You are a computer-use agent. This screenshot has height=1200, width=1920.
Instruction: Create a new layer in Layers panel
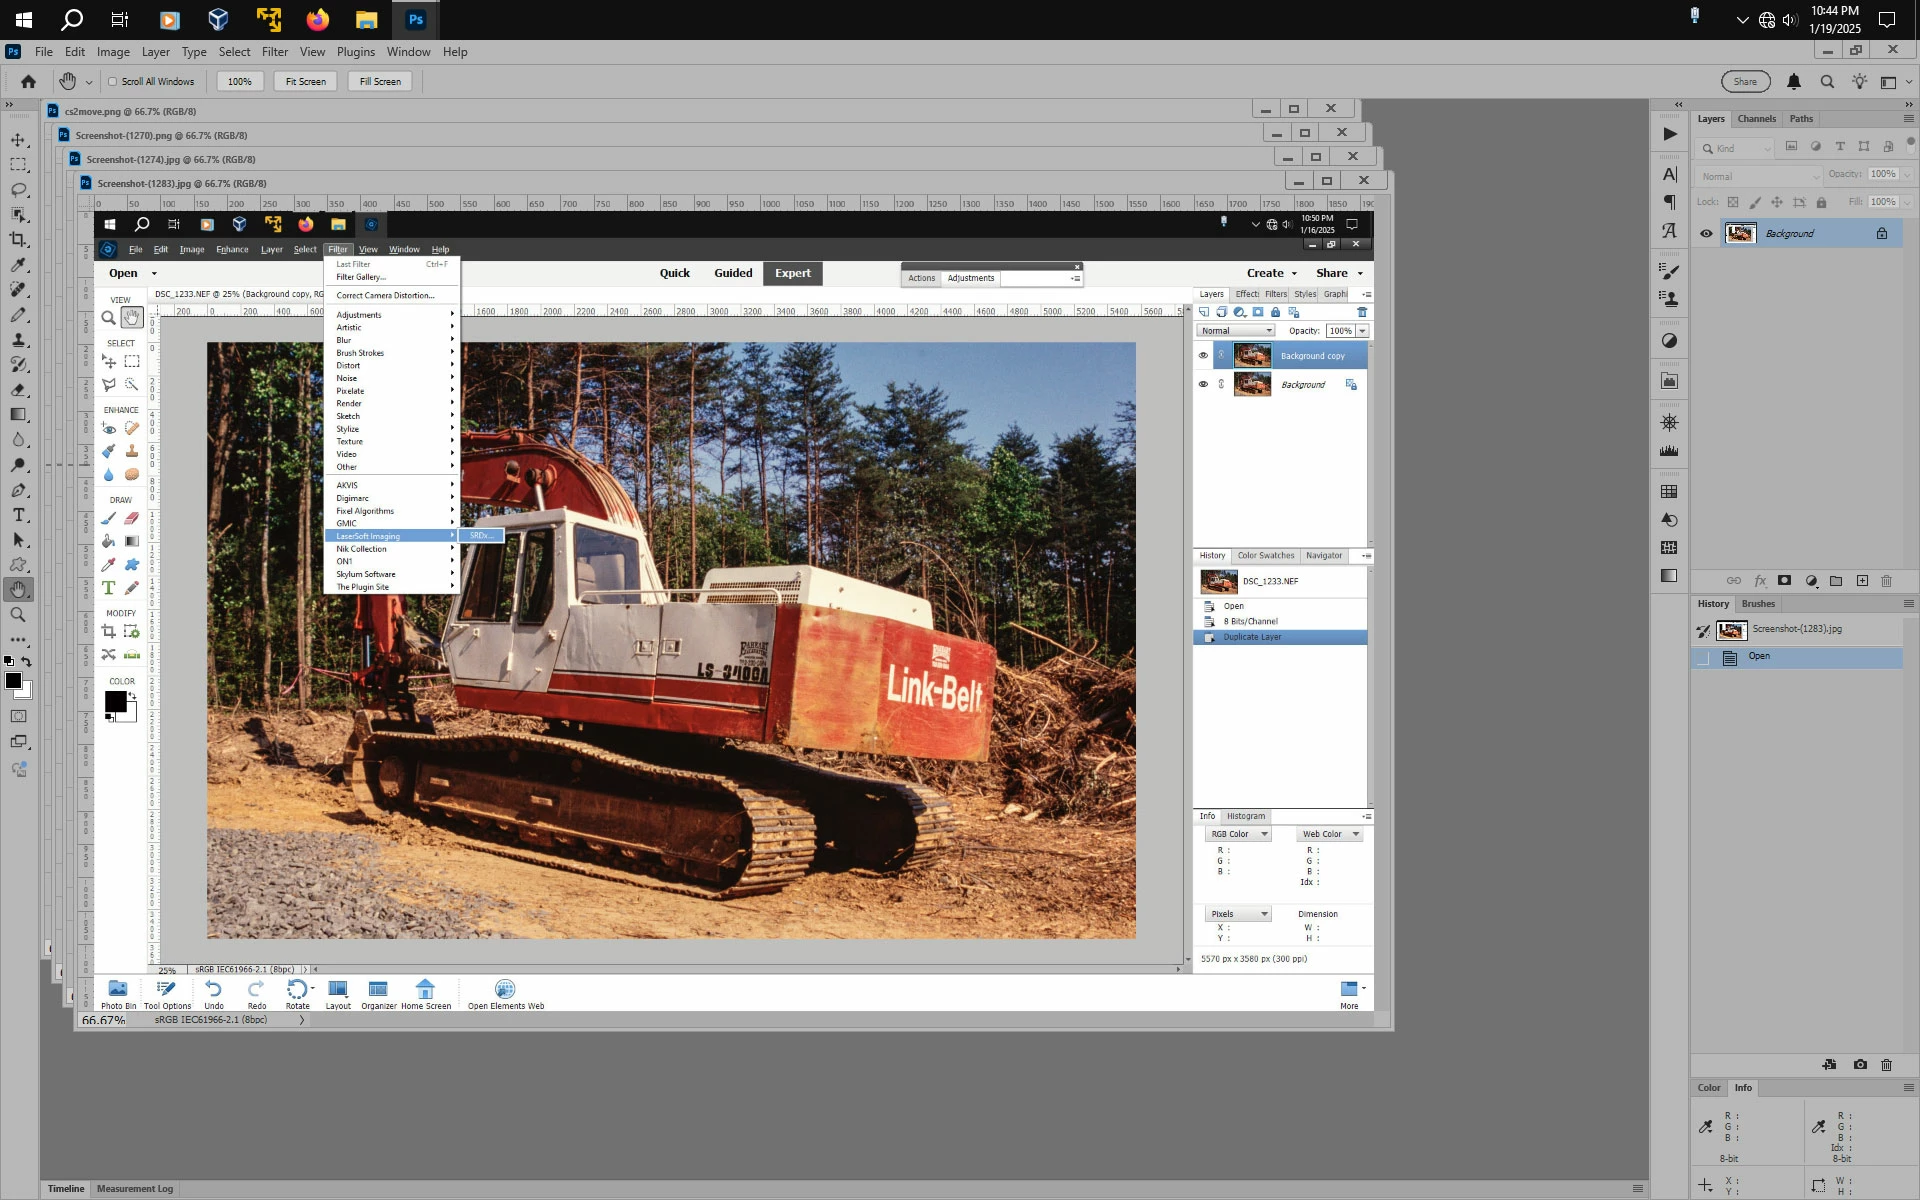pos(1862,581)
